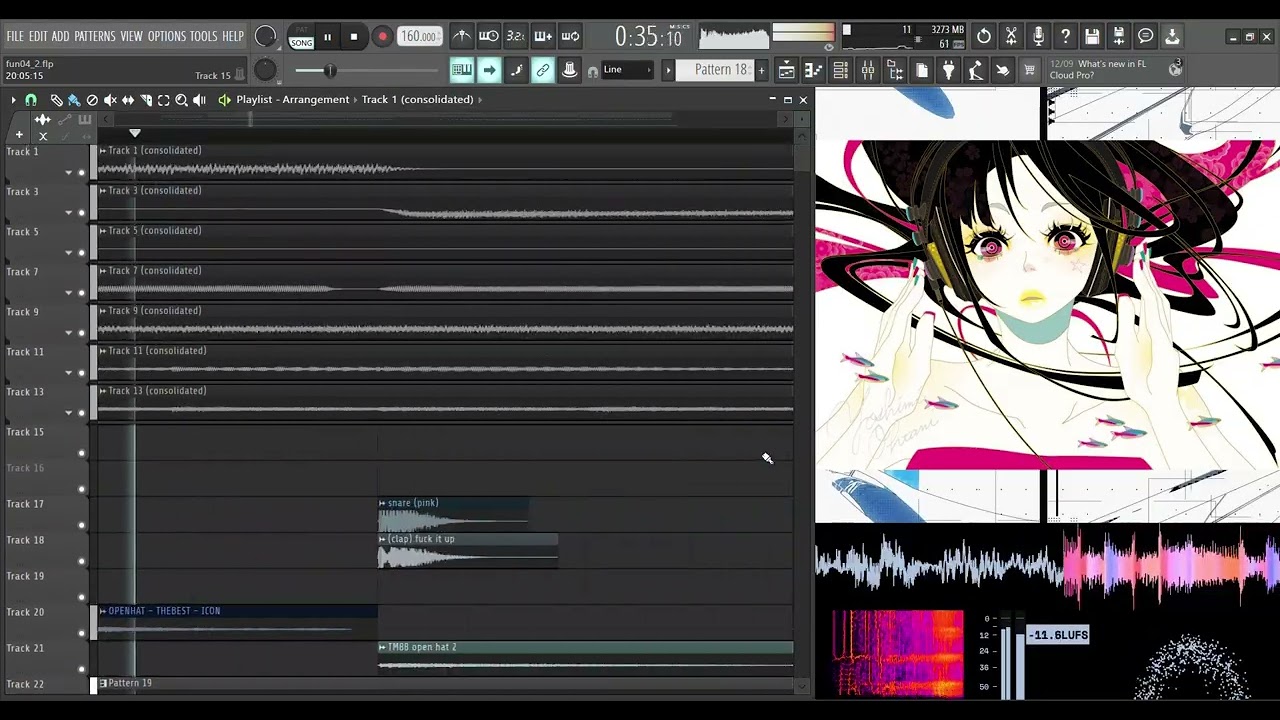Click the 160.000 tempo field
This screenshot has width=1280, height=720.
[x=419, y=37]
